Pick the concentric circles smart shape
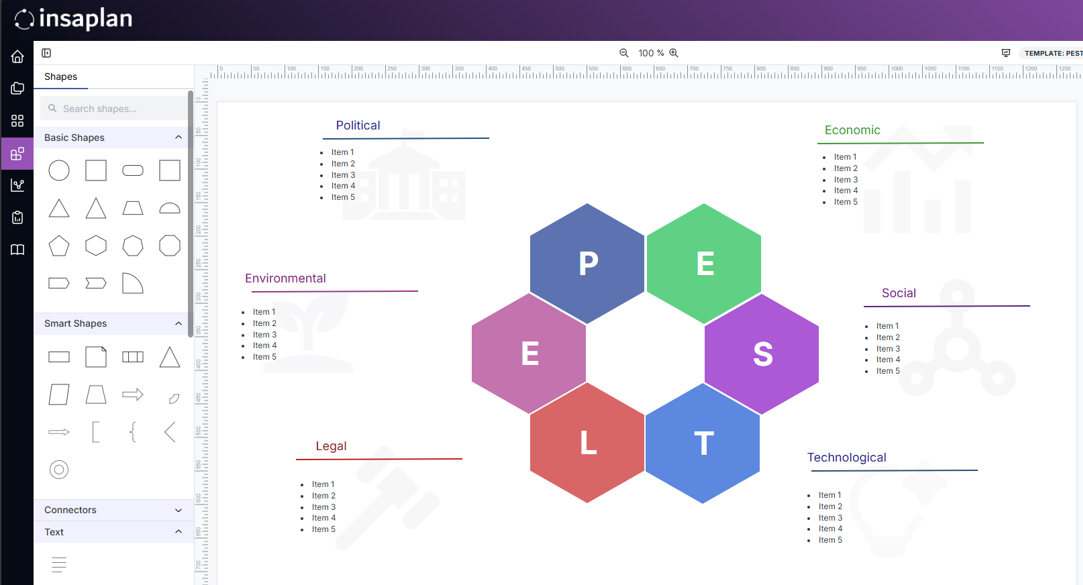 pos(59,470)
